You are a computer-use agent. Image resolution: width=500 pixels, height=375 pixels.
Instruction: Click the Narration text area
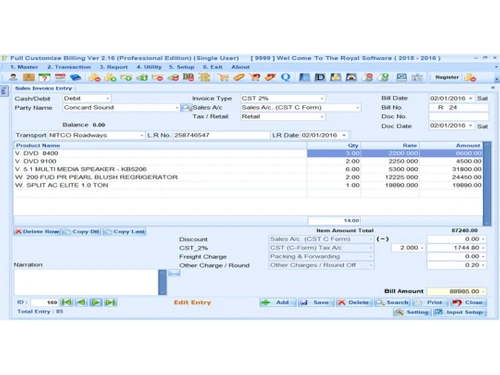tap(86, 282)
